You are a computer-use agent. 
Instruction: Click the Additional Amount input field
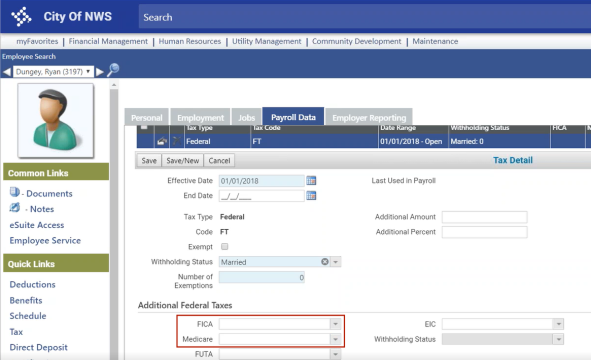click(x=484, y=217)
